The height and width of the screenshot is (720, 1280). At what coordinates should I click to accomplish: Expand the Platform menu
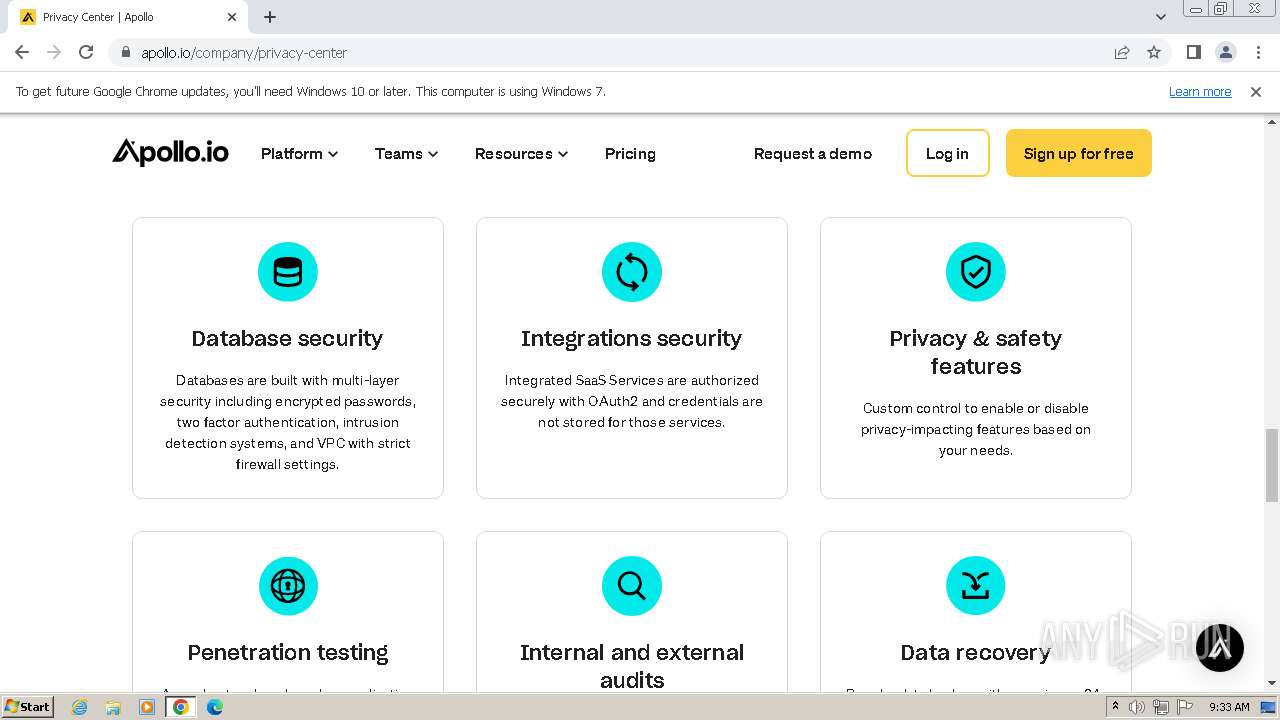tap(299, 153)
